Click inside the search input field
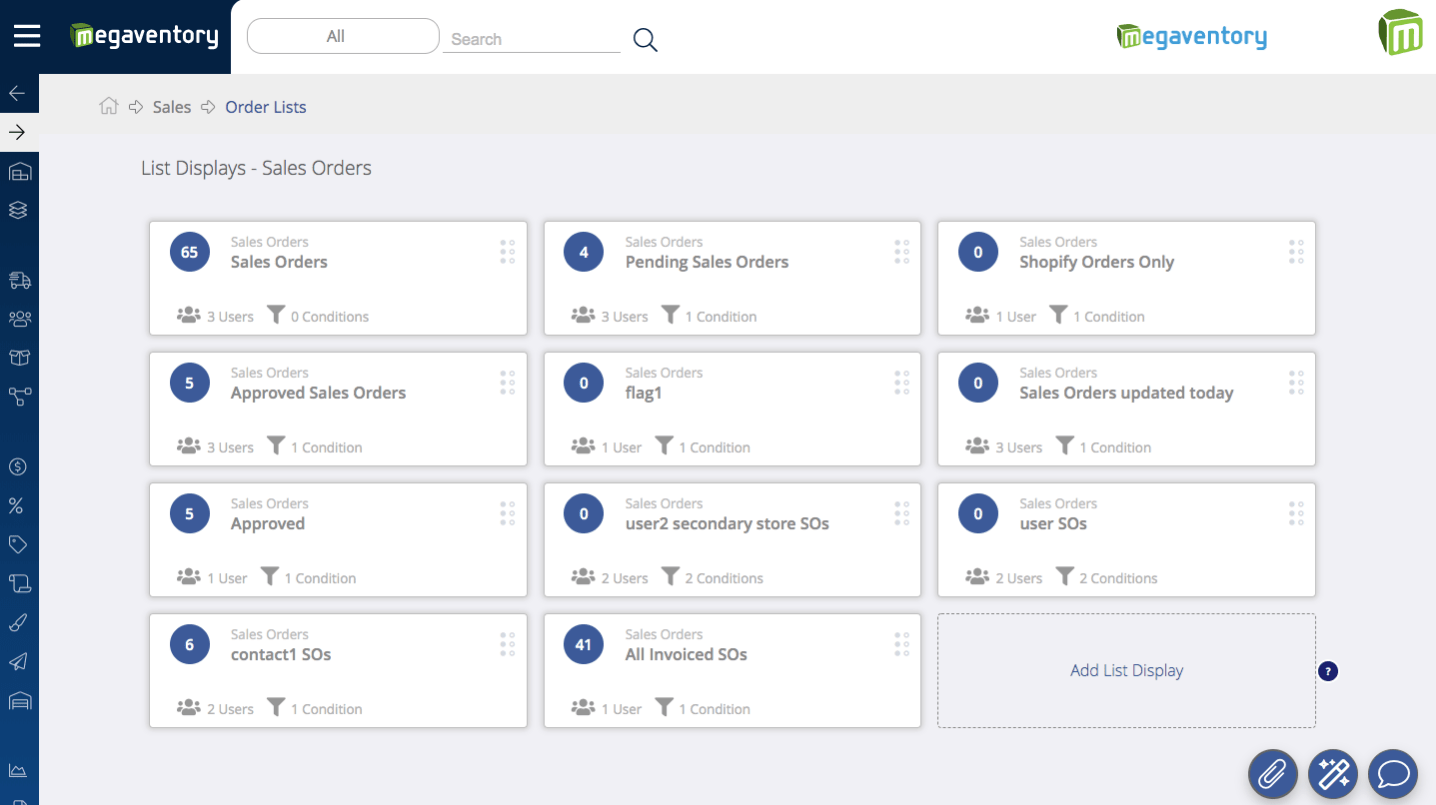Screen dimensions: 1436x805 click(530, 38)
